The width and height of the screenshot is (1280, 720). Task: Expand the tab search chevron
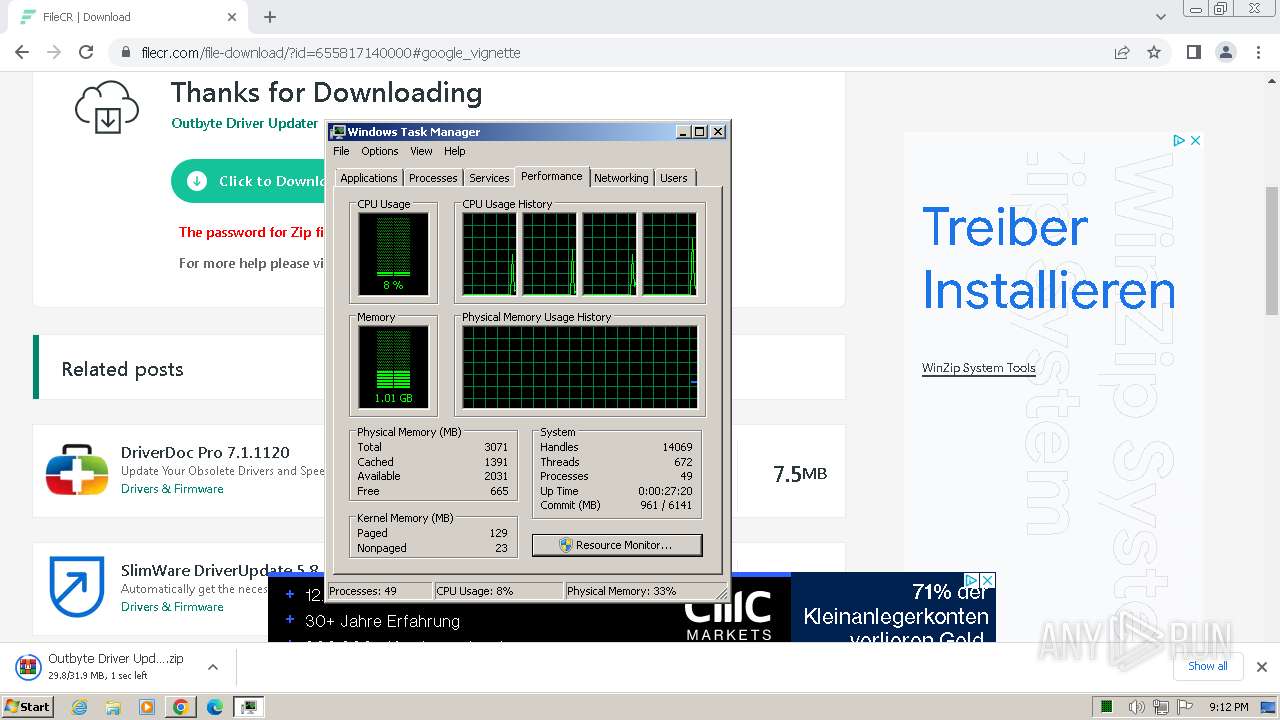coord(1160,17)
